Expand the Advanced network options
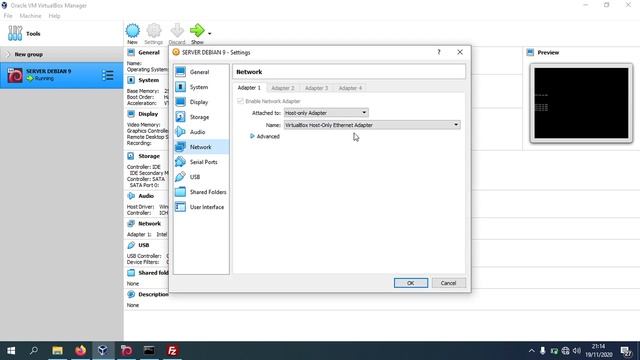 point(265,136)
